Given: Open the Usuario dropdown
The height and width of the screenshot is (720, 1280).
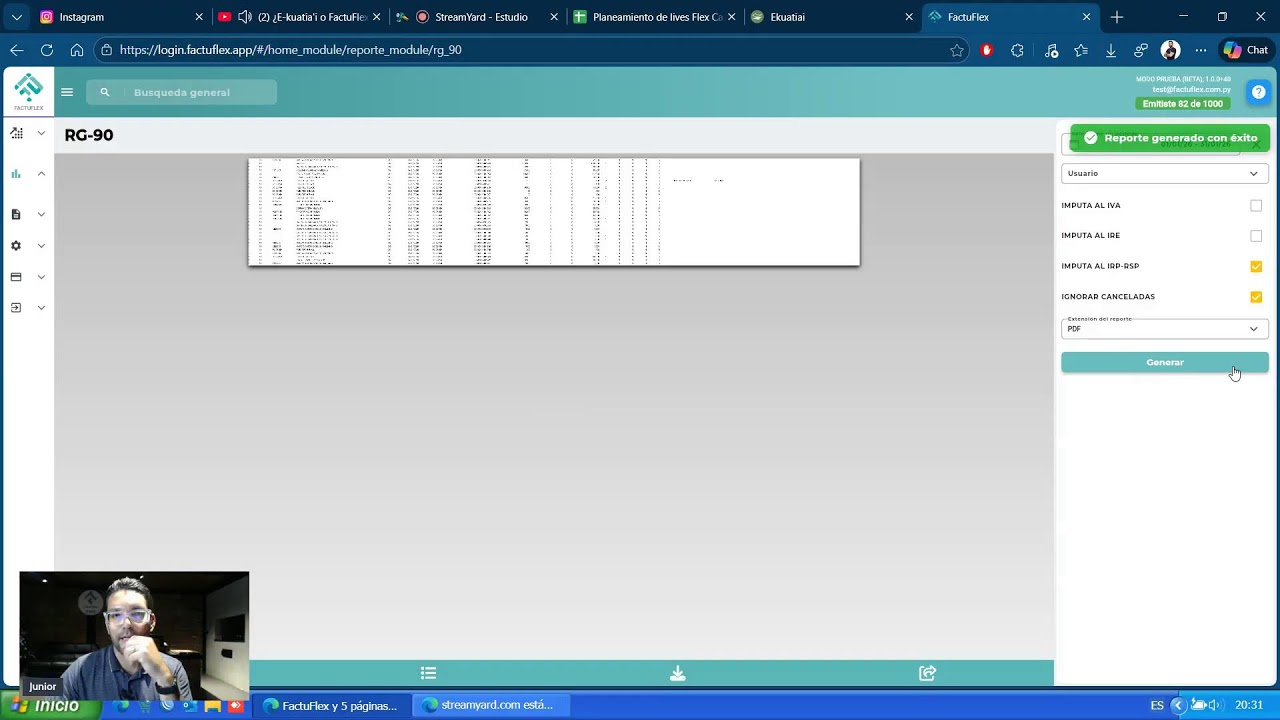Looking at the screenshot, I should [1165, 173].
